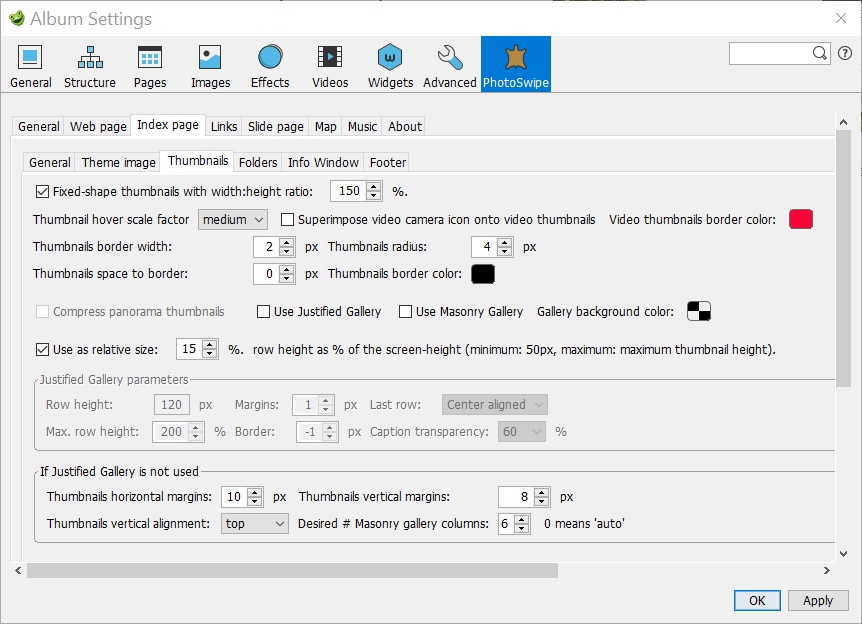Open the Widgets settings section
Viewport: 862px width, 624px height.
(390, 66)
